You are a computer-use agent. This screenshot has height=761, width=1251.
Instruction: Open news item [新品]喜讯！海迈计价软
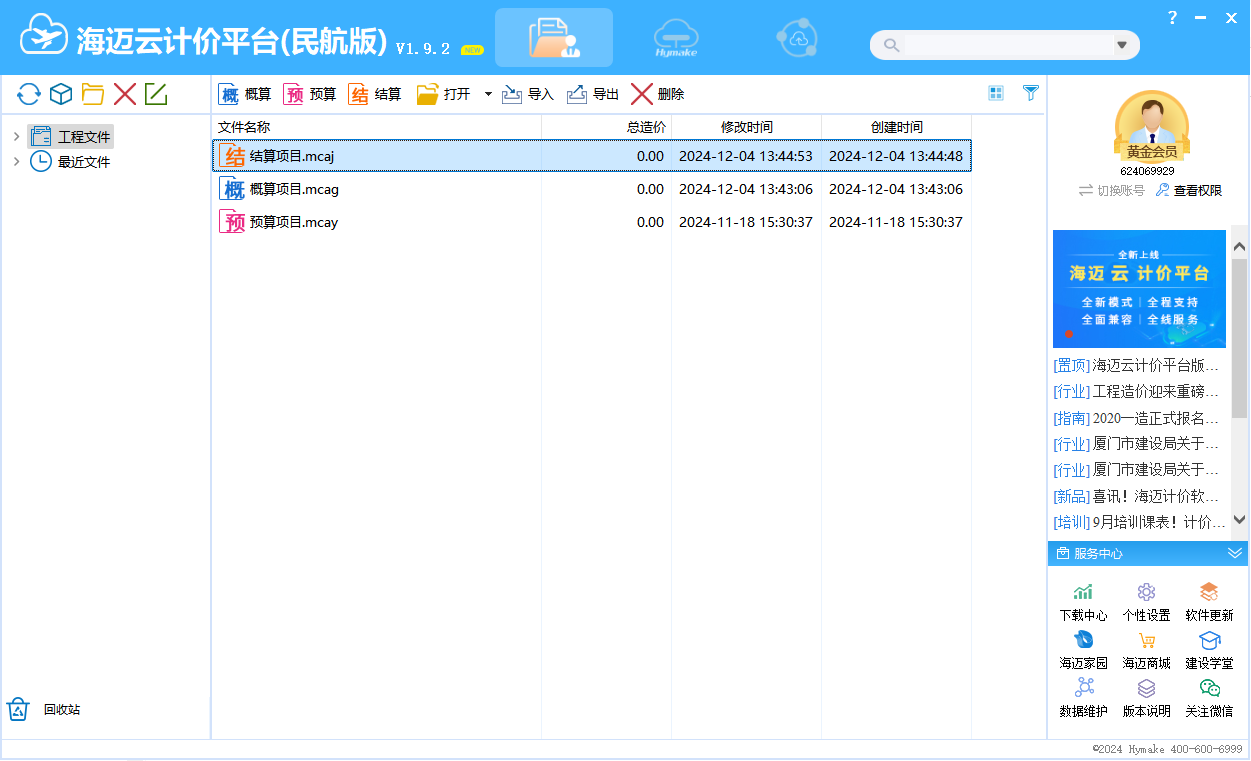click(1136, 496)
